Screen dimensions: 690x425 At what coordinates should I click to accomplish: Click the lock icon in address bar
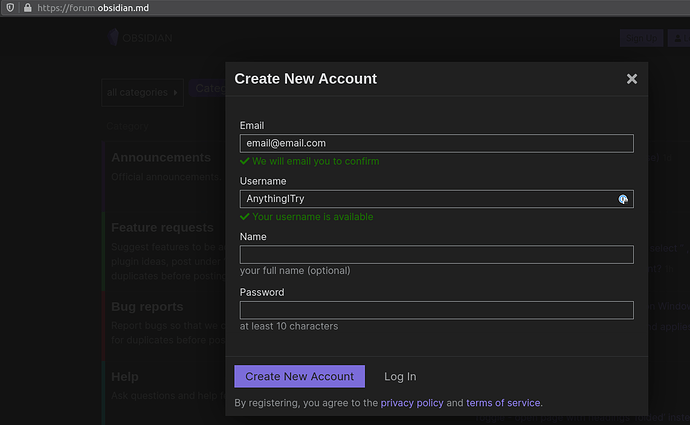[x=27, y=7]
